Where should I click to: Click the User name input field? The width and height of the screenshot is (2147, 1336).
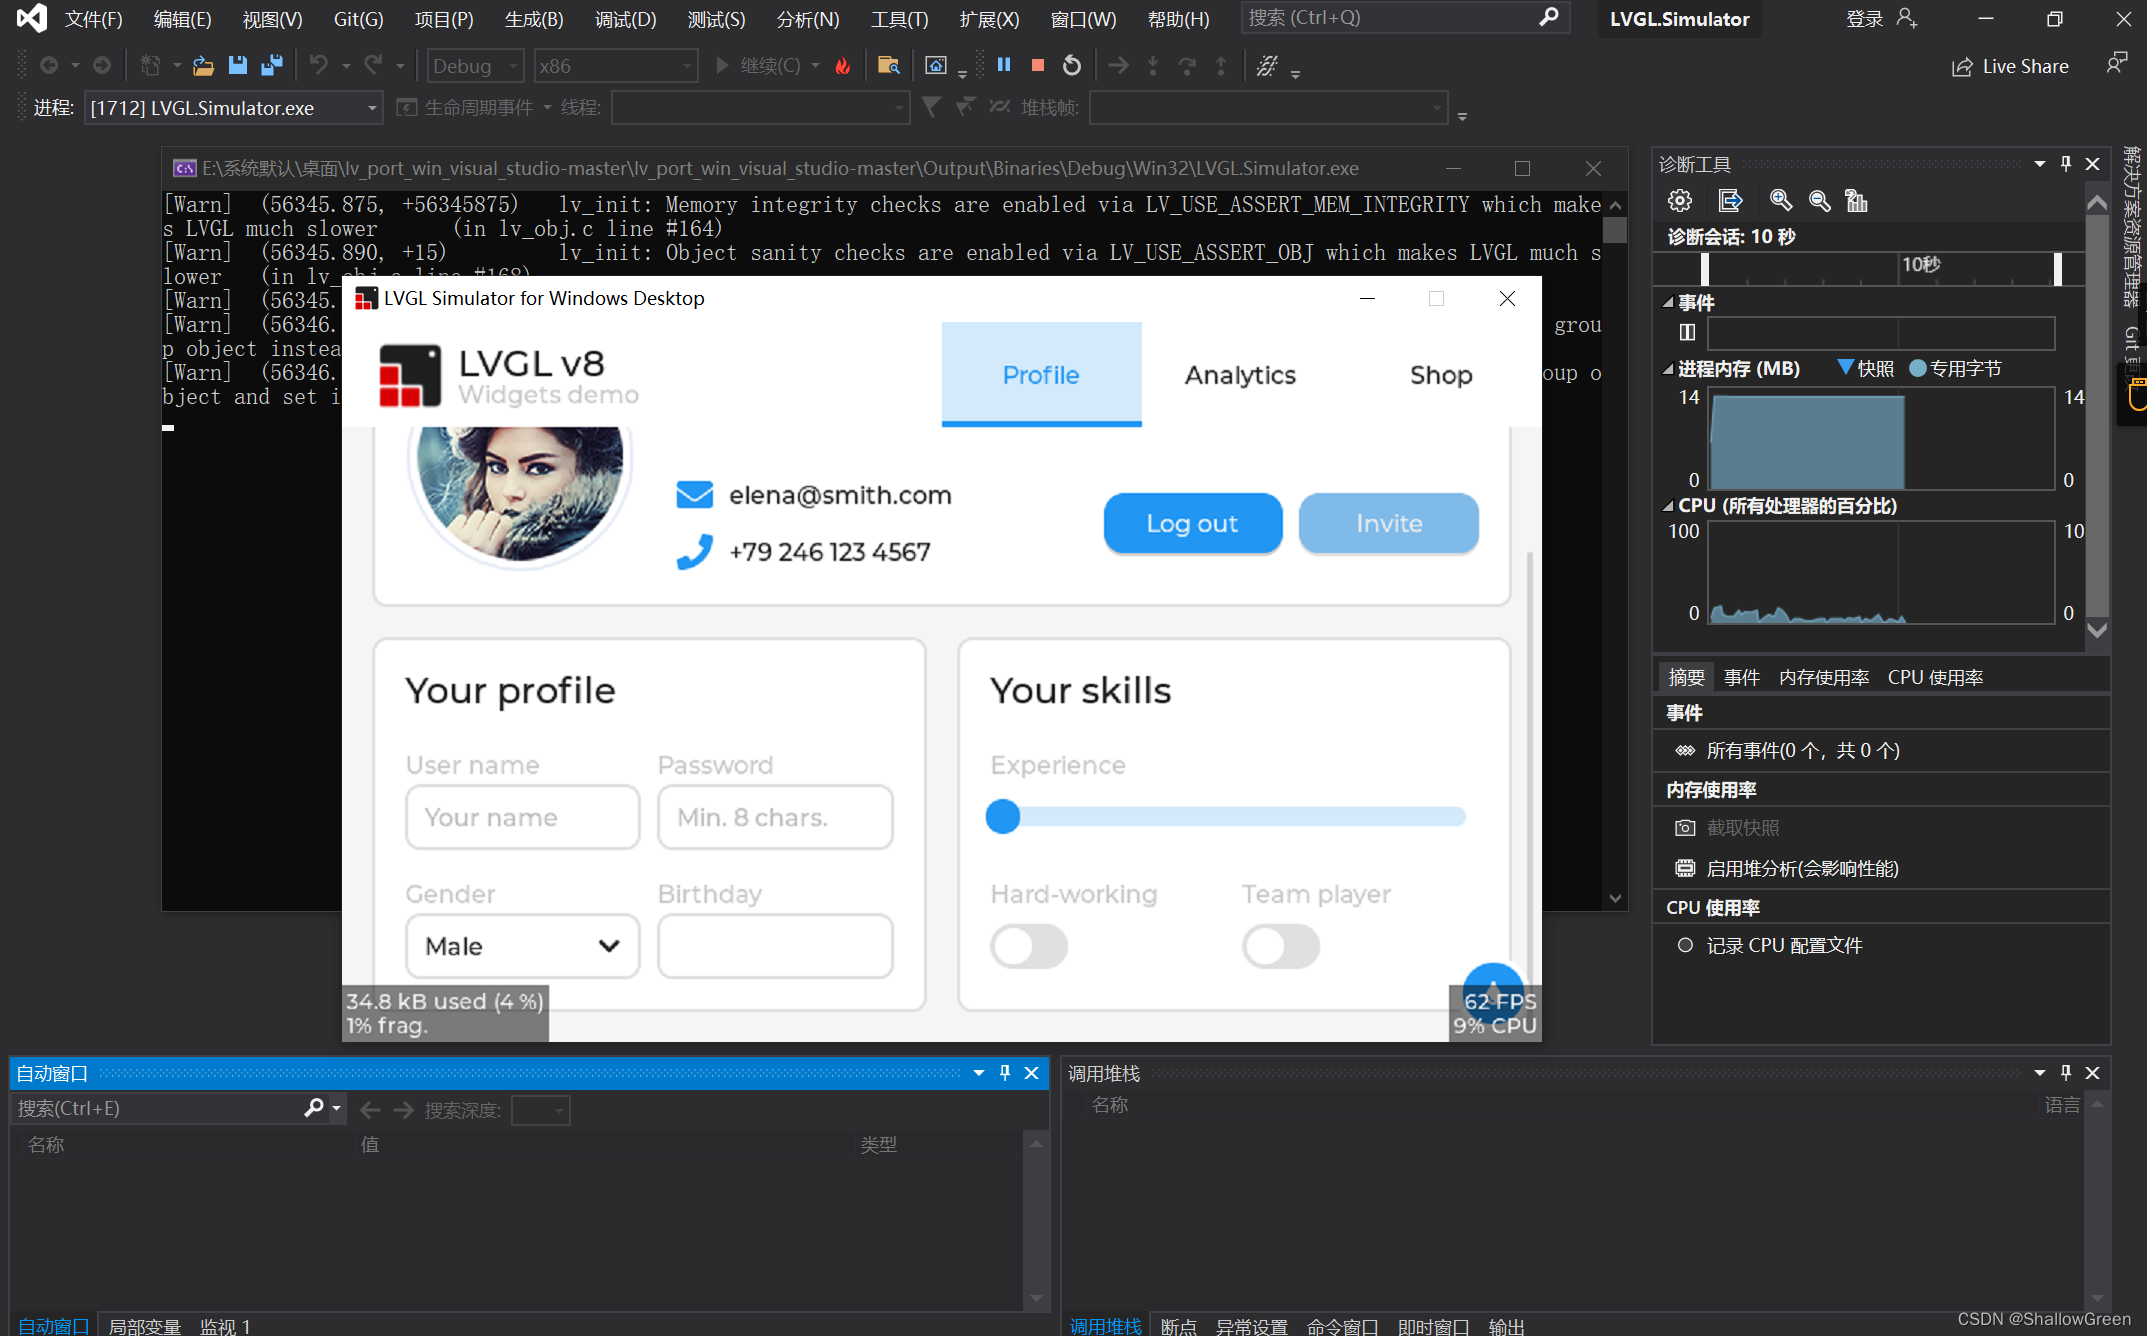(522, 817)
